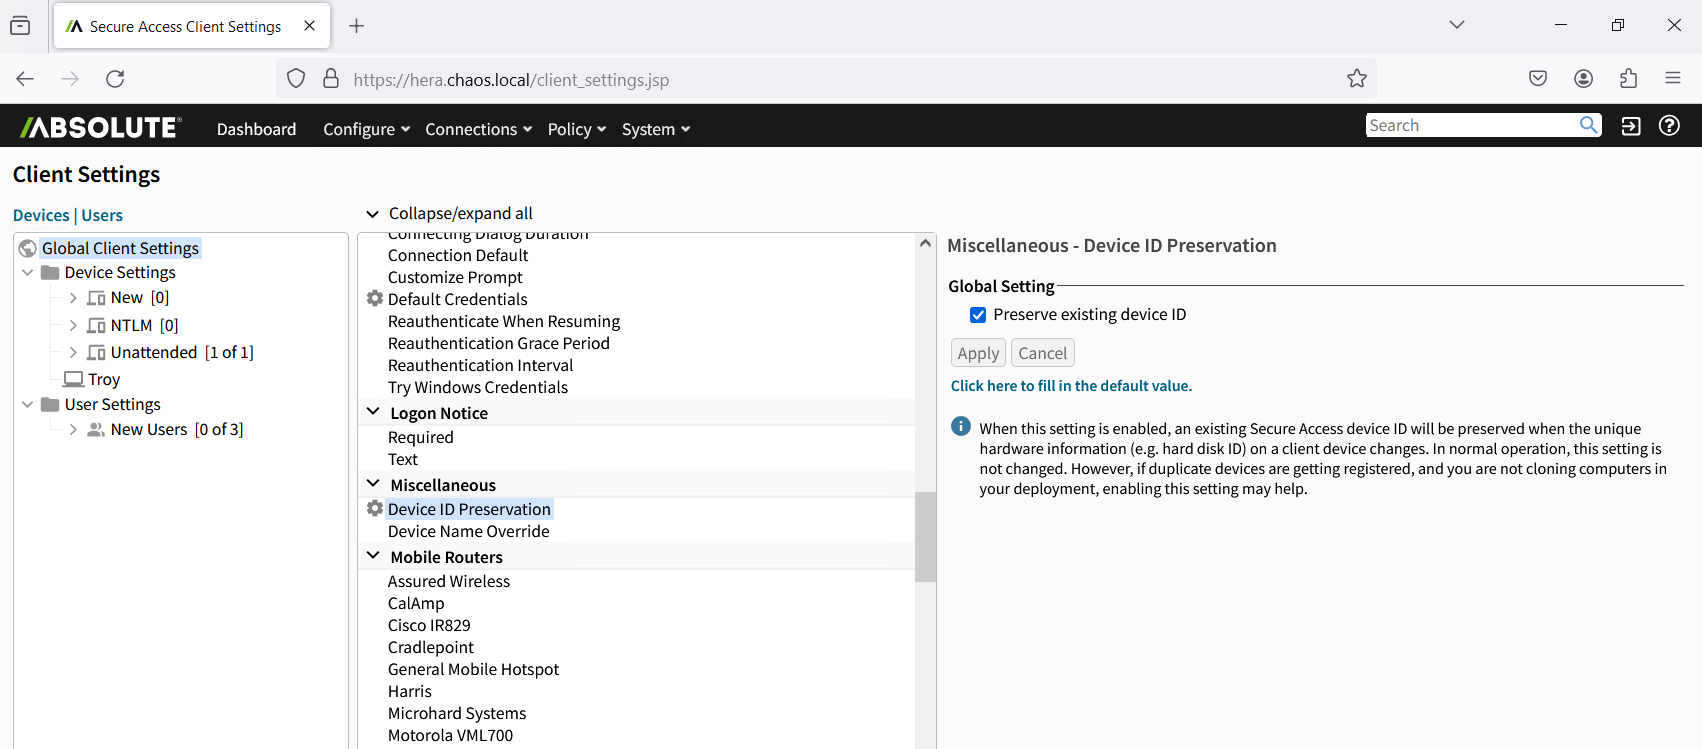Open the System menu
The width and height of the screenshot is (1702, 749).
[x=656, y=129]
